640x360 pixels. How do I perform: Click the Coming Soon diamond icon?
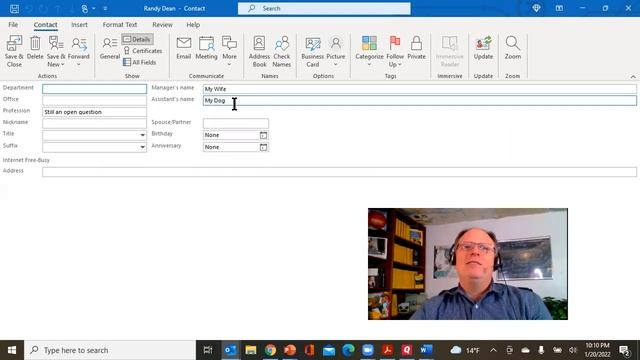pos(536,8)
